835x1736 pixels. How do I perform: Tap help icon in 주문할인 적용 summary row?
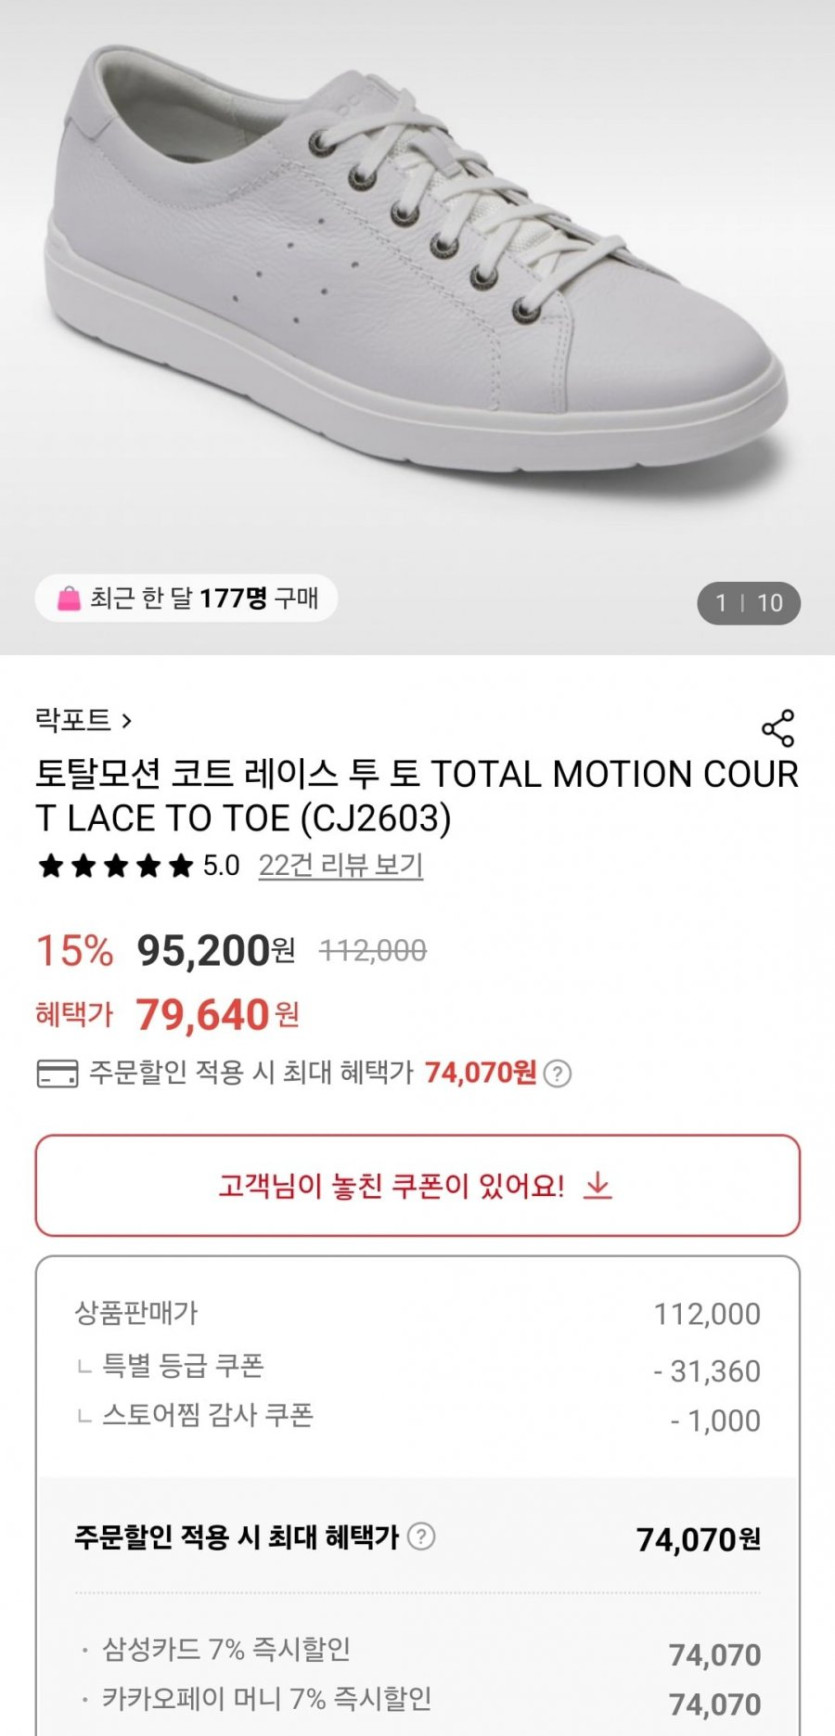point(422,1537)
